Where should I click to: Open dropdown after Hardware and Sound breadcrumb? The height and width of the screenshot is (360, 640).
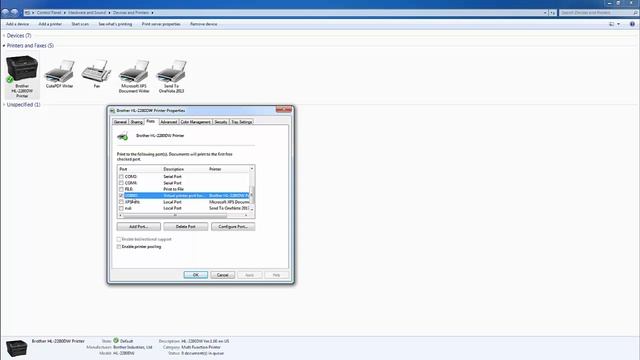point(109,13)
